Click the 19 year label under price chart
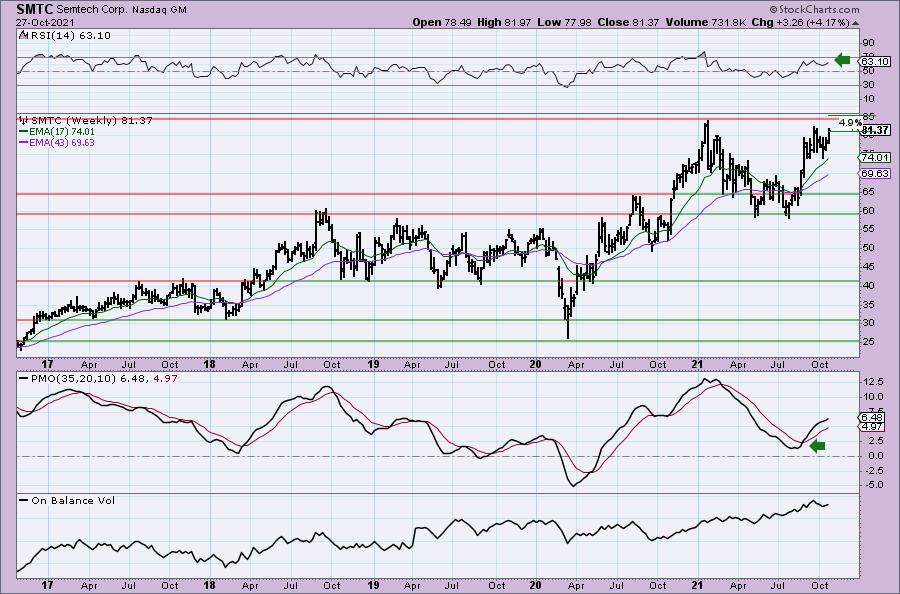This screenshot has width=900, height=594. [x=373, y=364]
